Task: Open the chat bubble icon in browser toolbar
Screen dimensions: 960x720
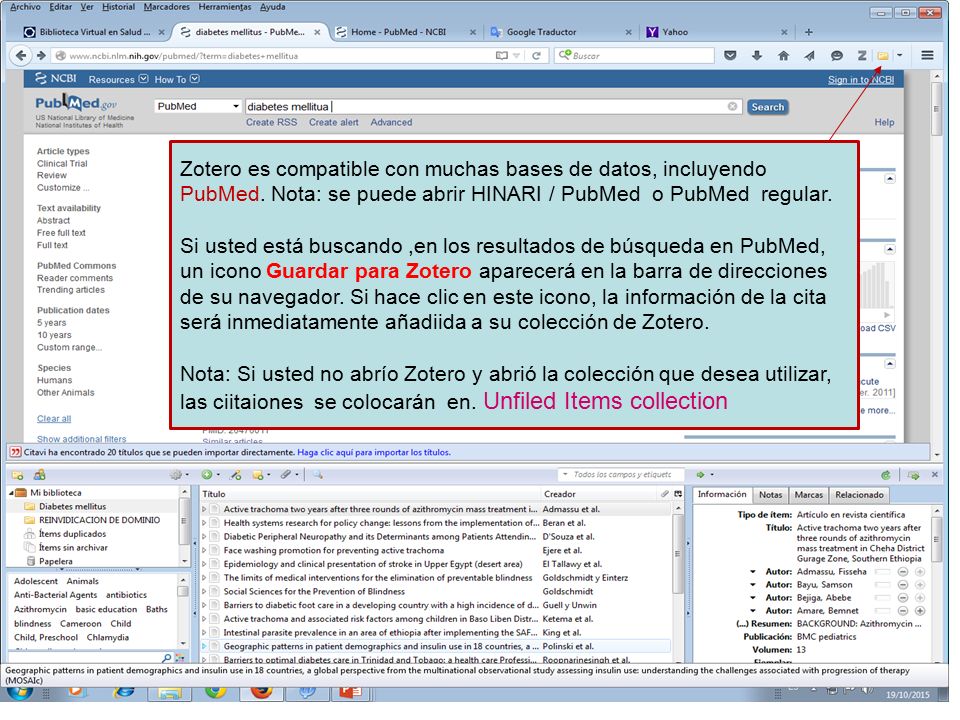Action: point(836,56)
